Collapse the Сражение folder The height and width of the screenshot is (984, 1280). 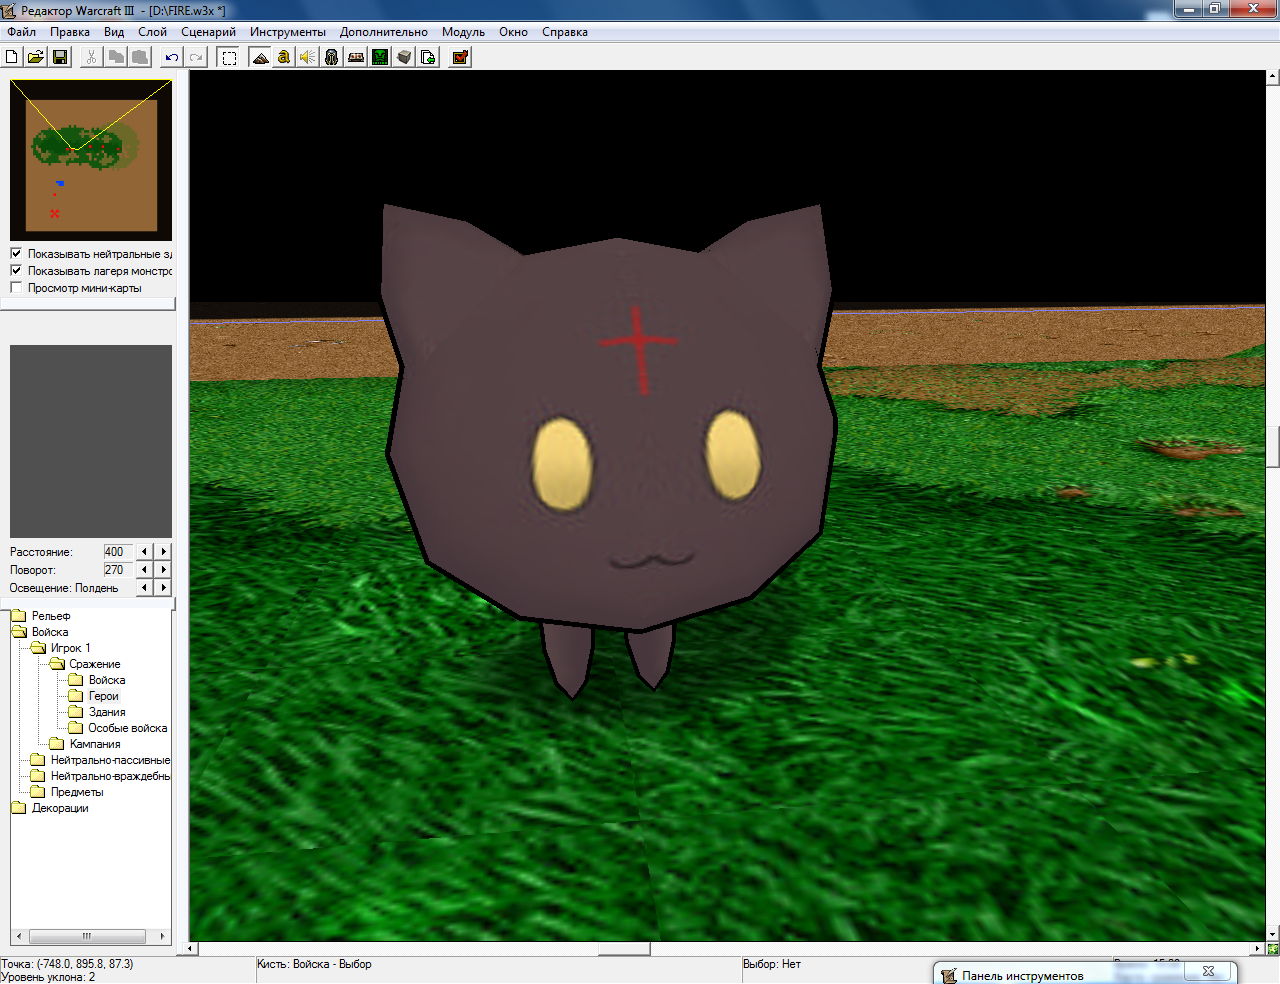57,664
